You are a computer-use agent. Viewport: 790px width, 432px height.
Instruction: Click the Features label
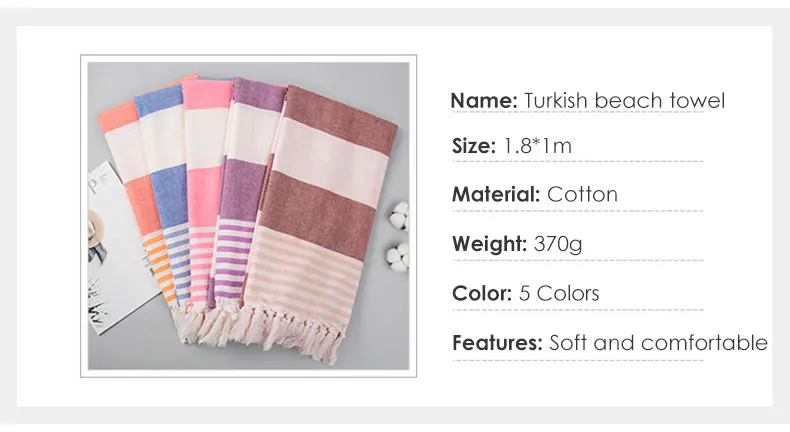[x=497, y=343]
